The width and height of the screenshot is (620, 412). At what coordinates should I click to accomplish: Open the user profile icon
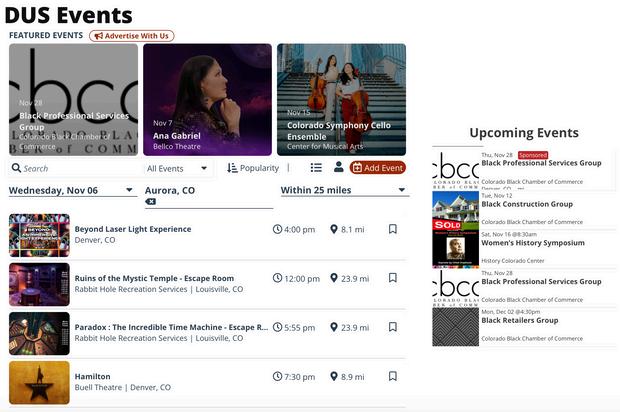338,167
